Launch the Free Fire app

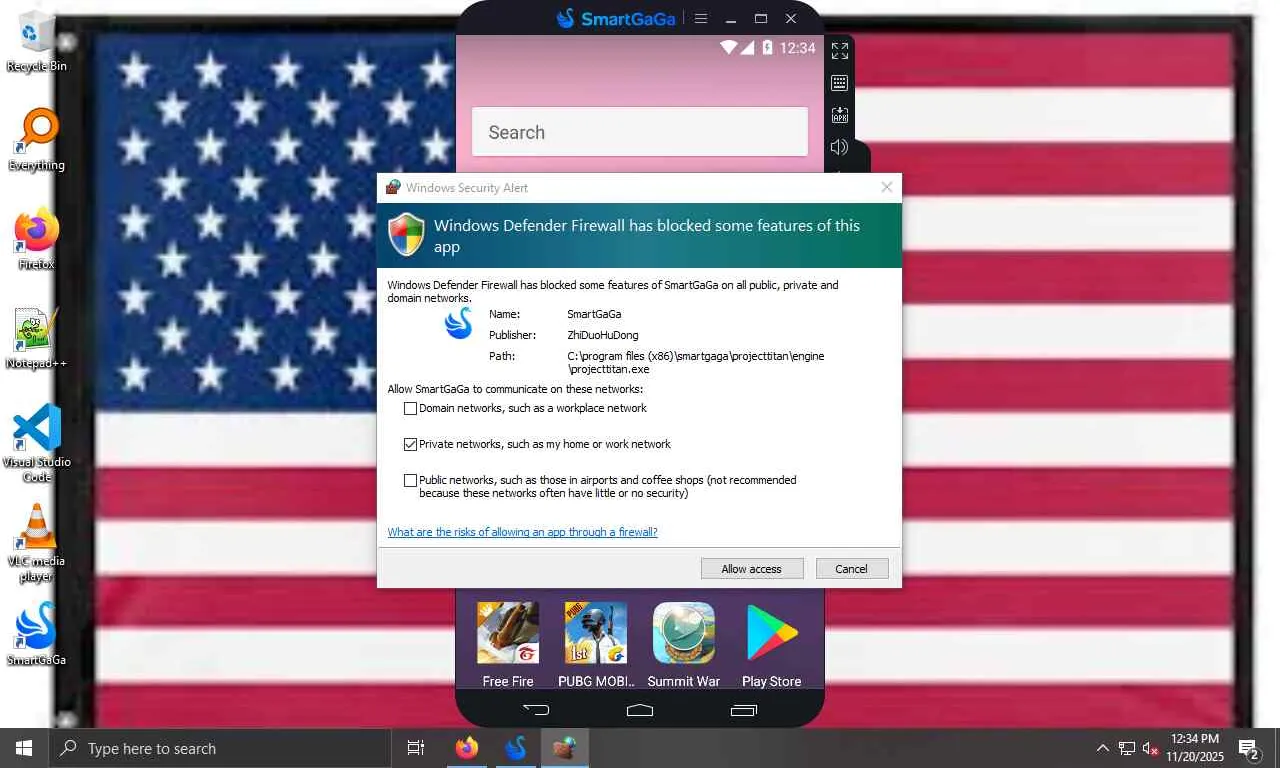coord(508,645)
